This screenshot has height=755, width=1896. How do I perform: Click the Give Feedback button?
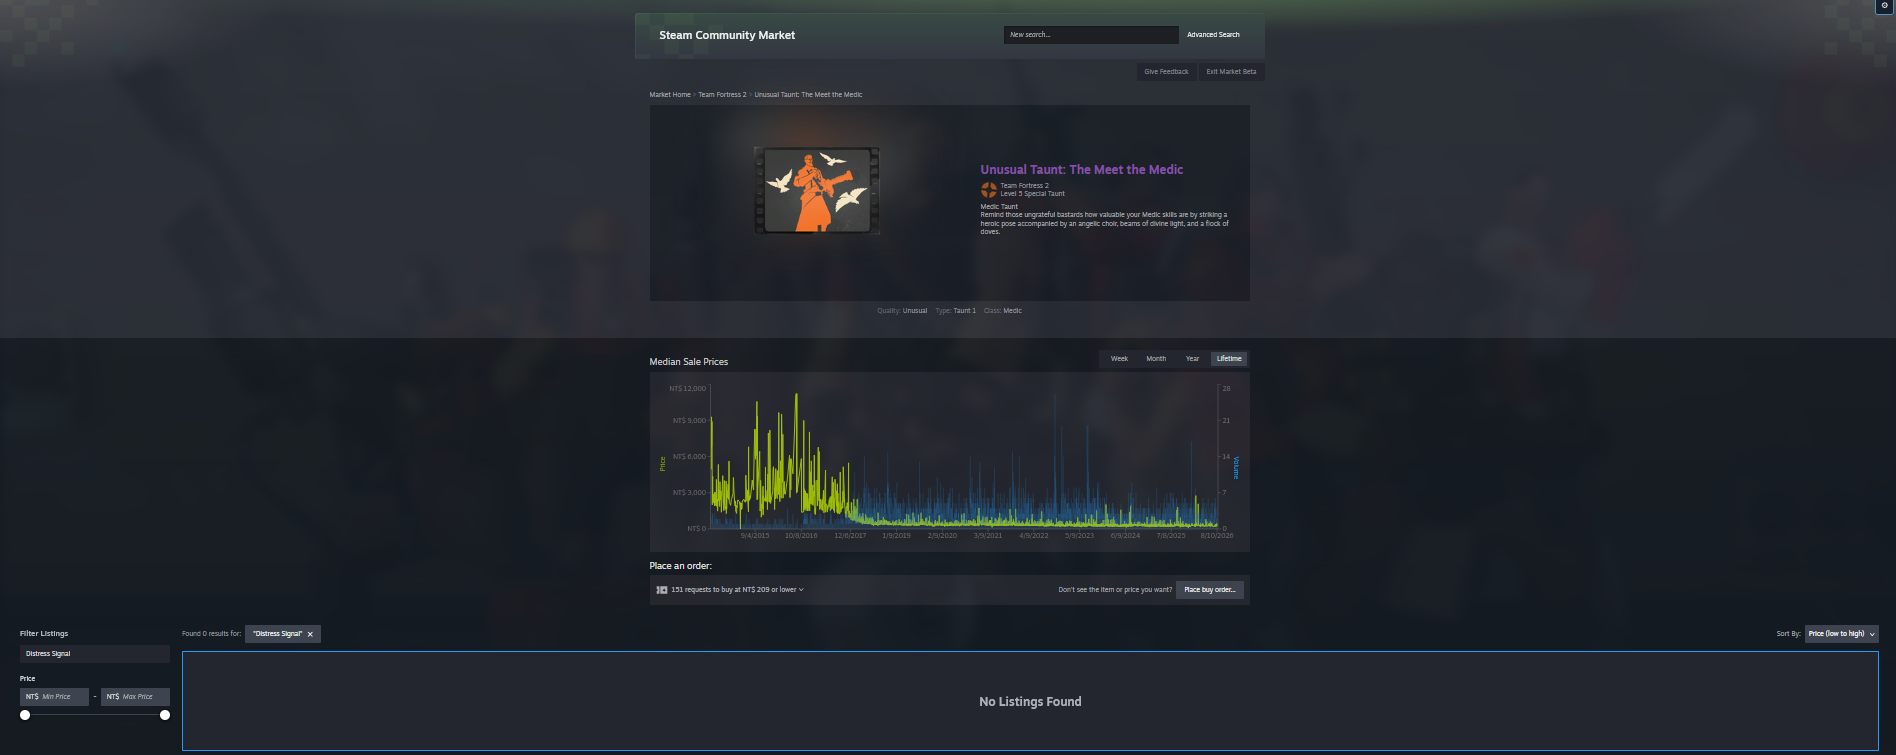[1166, 72]
